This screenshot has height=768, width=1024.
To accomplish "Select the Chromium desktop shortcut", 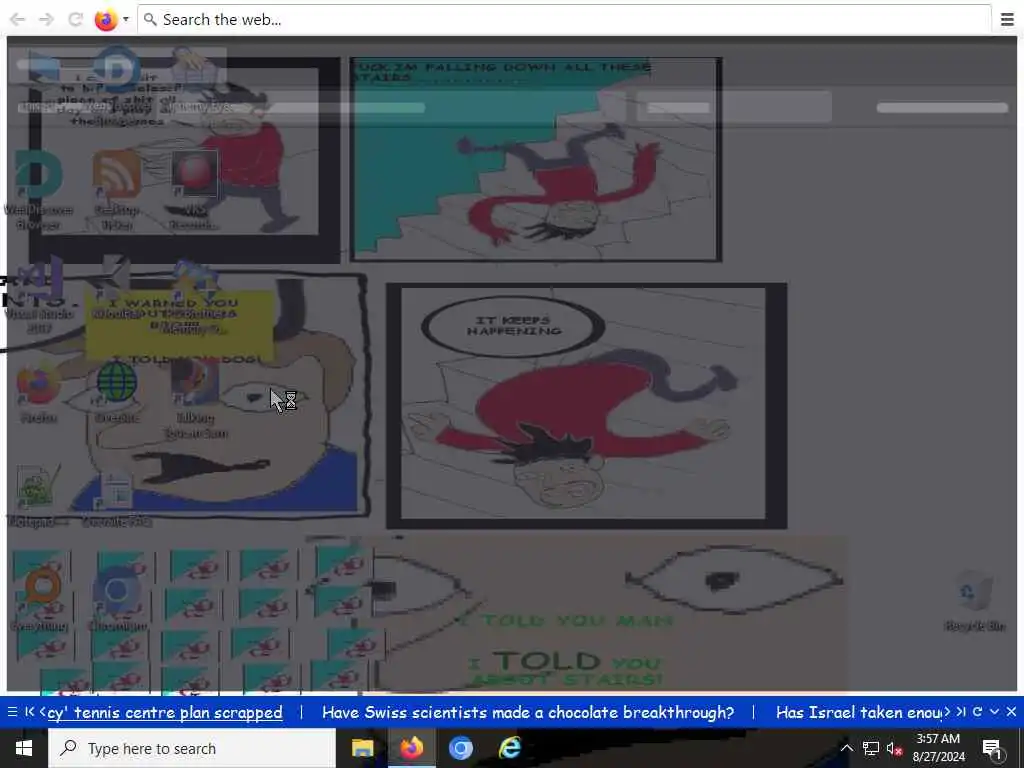I will [x=117, y=600].
